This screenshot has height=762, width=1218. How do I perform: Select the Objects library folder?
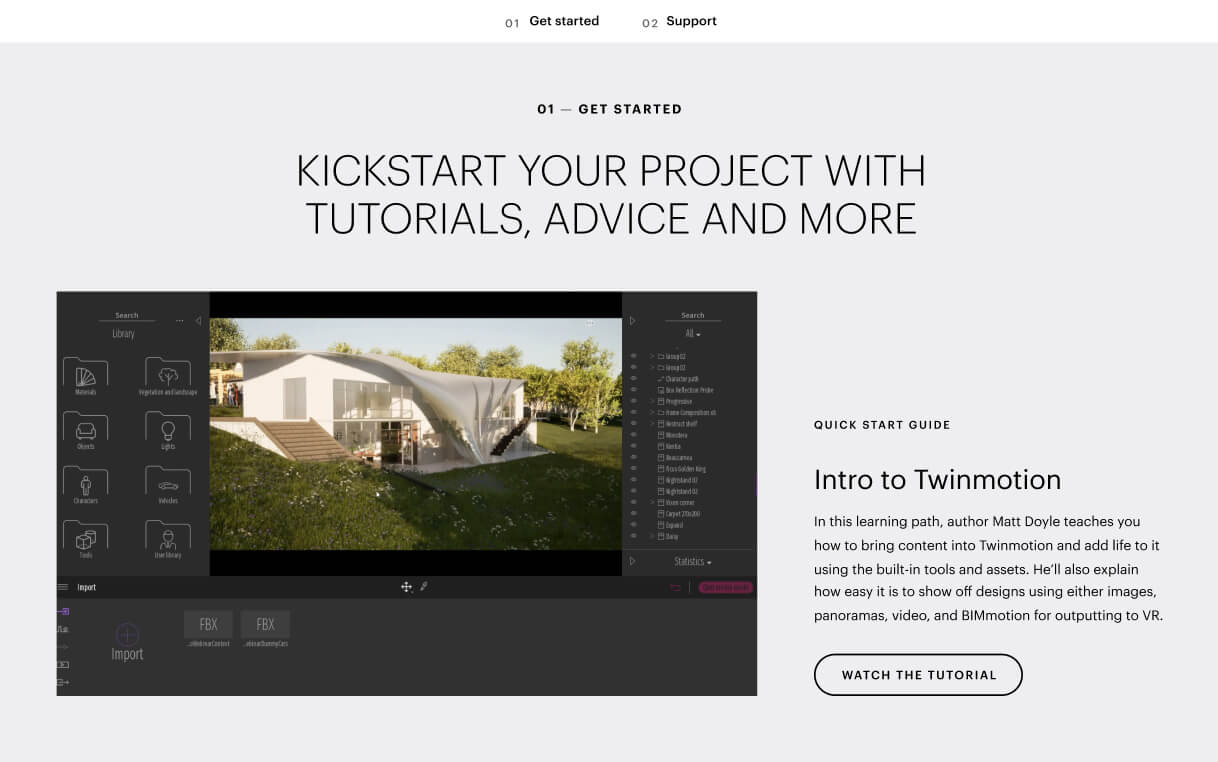coord(86,428)
